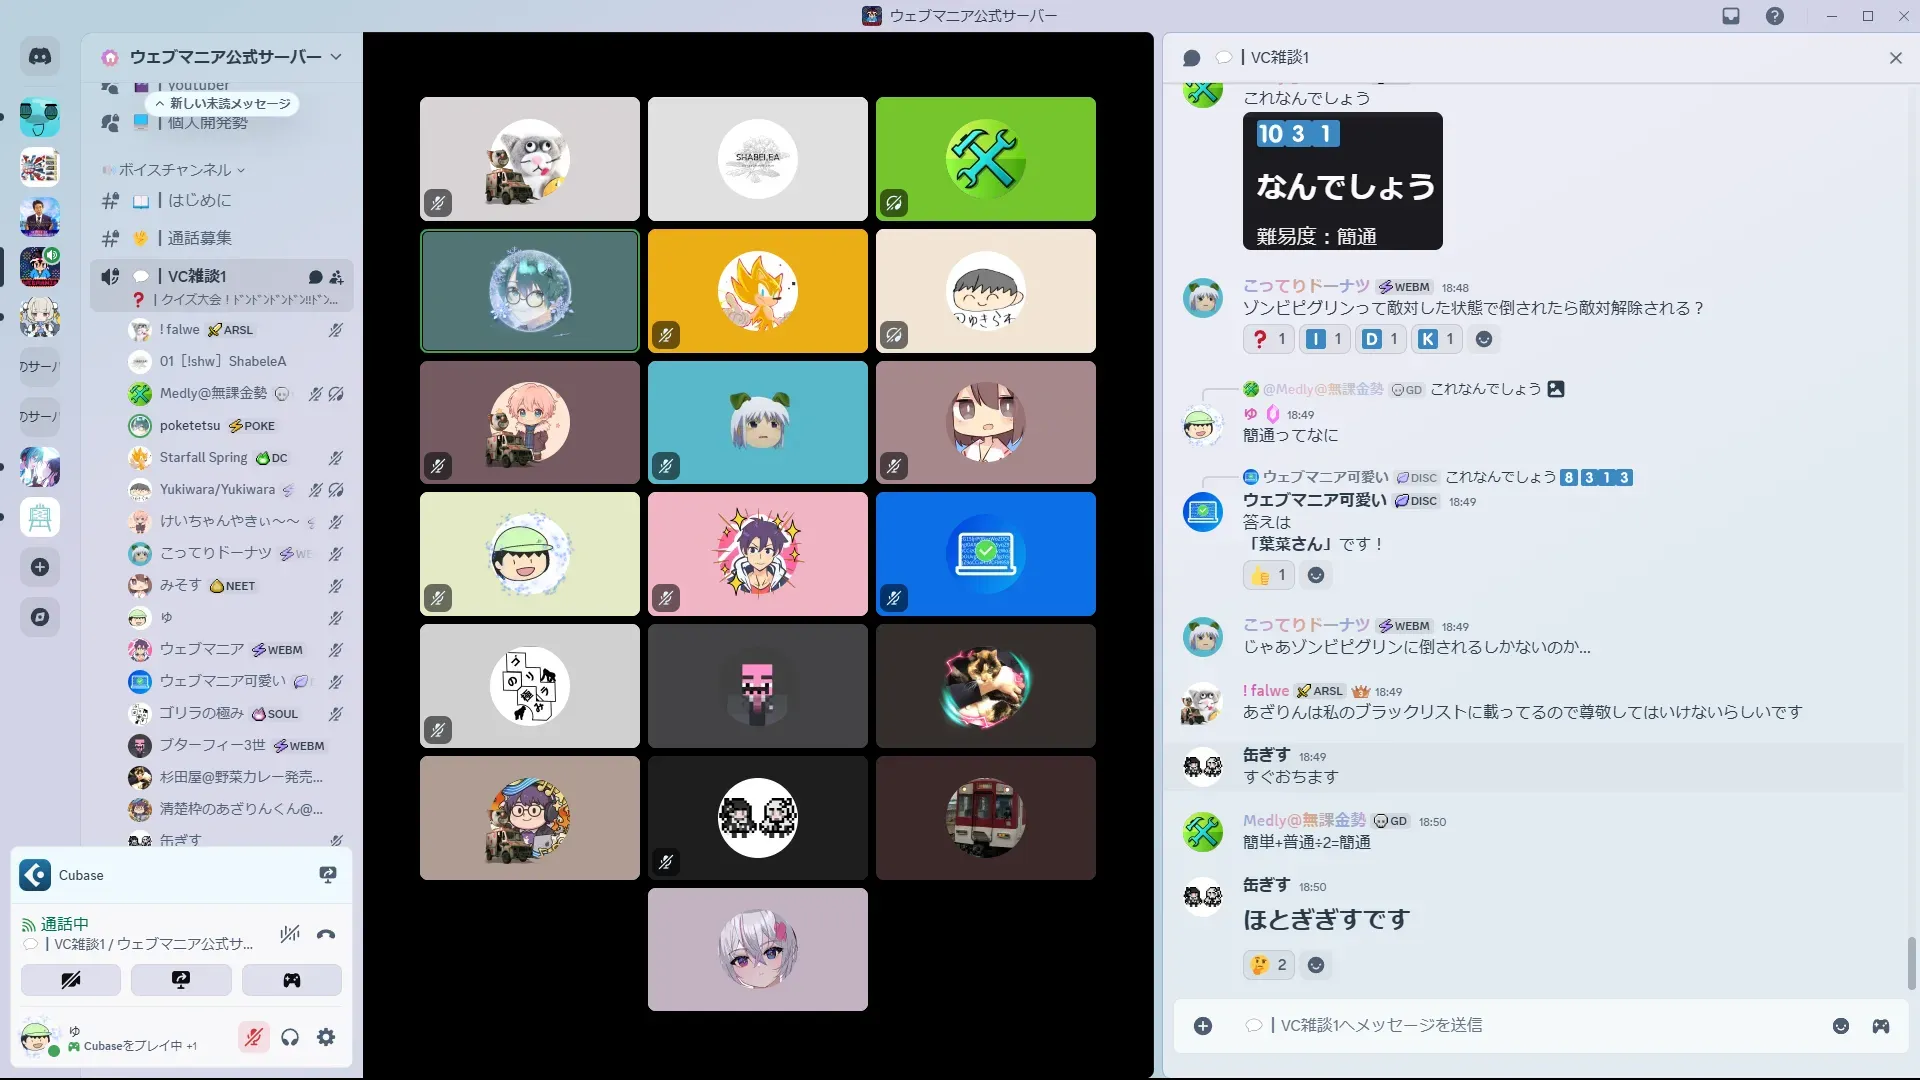Open the 通話募集 text channel
The image size is (1920, 1080).
point(200,238)
